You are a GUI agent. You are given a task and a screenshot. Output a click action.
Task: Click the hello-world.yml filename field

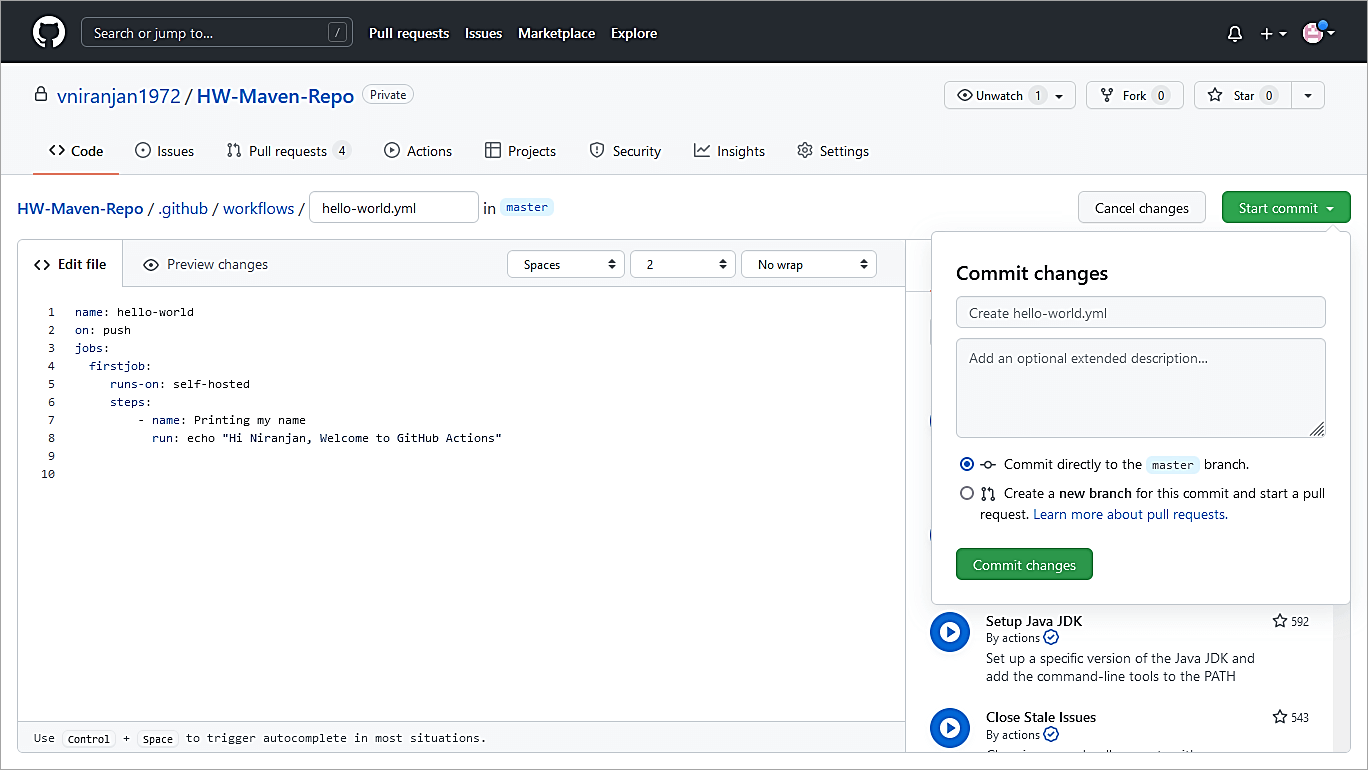coord(393,208)
